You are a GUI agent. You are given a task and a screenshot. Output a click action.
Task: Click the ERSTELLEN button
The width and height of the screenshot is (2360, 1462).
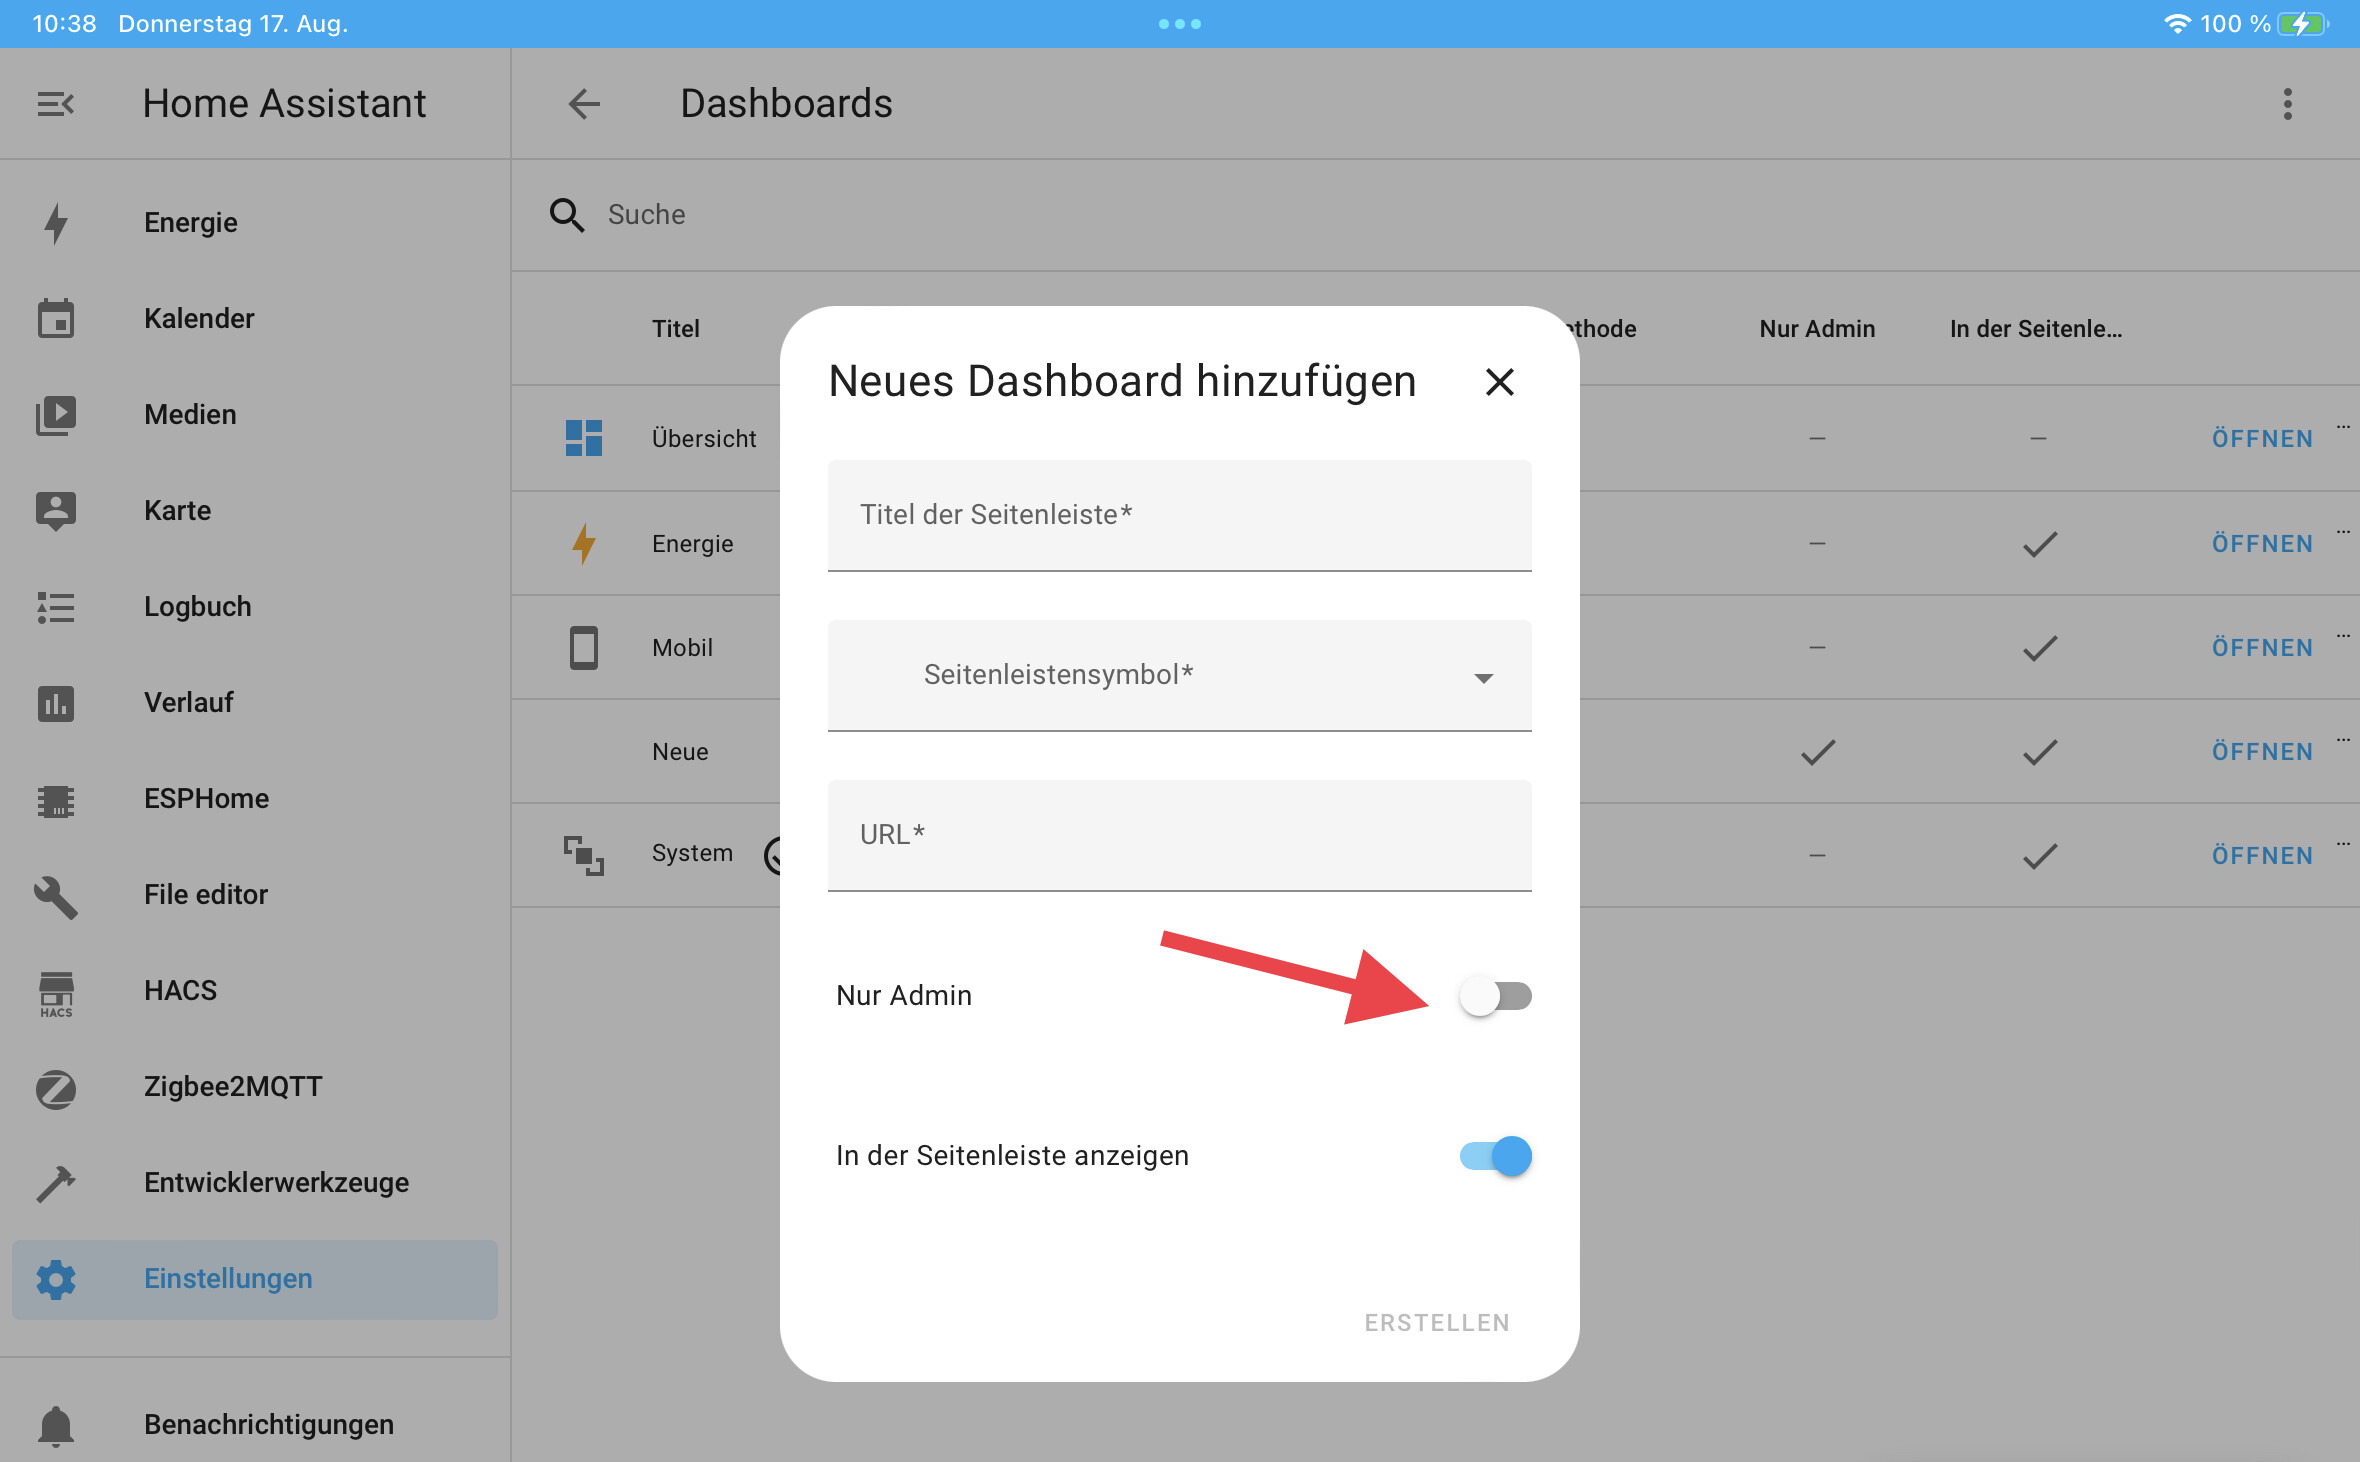pos(1437,1322)
